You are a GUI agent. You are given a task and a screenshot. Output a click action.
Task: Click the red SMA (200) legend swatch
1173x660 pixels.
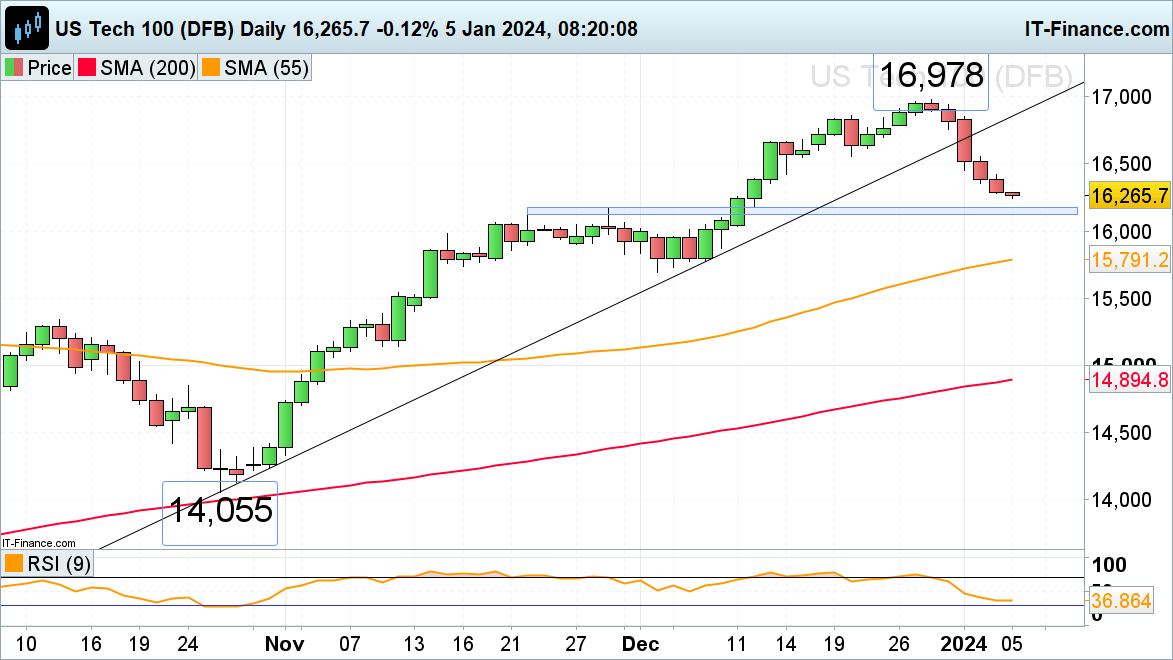coord(87,68)
